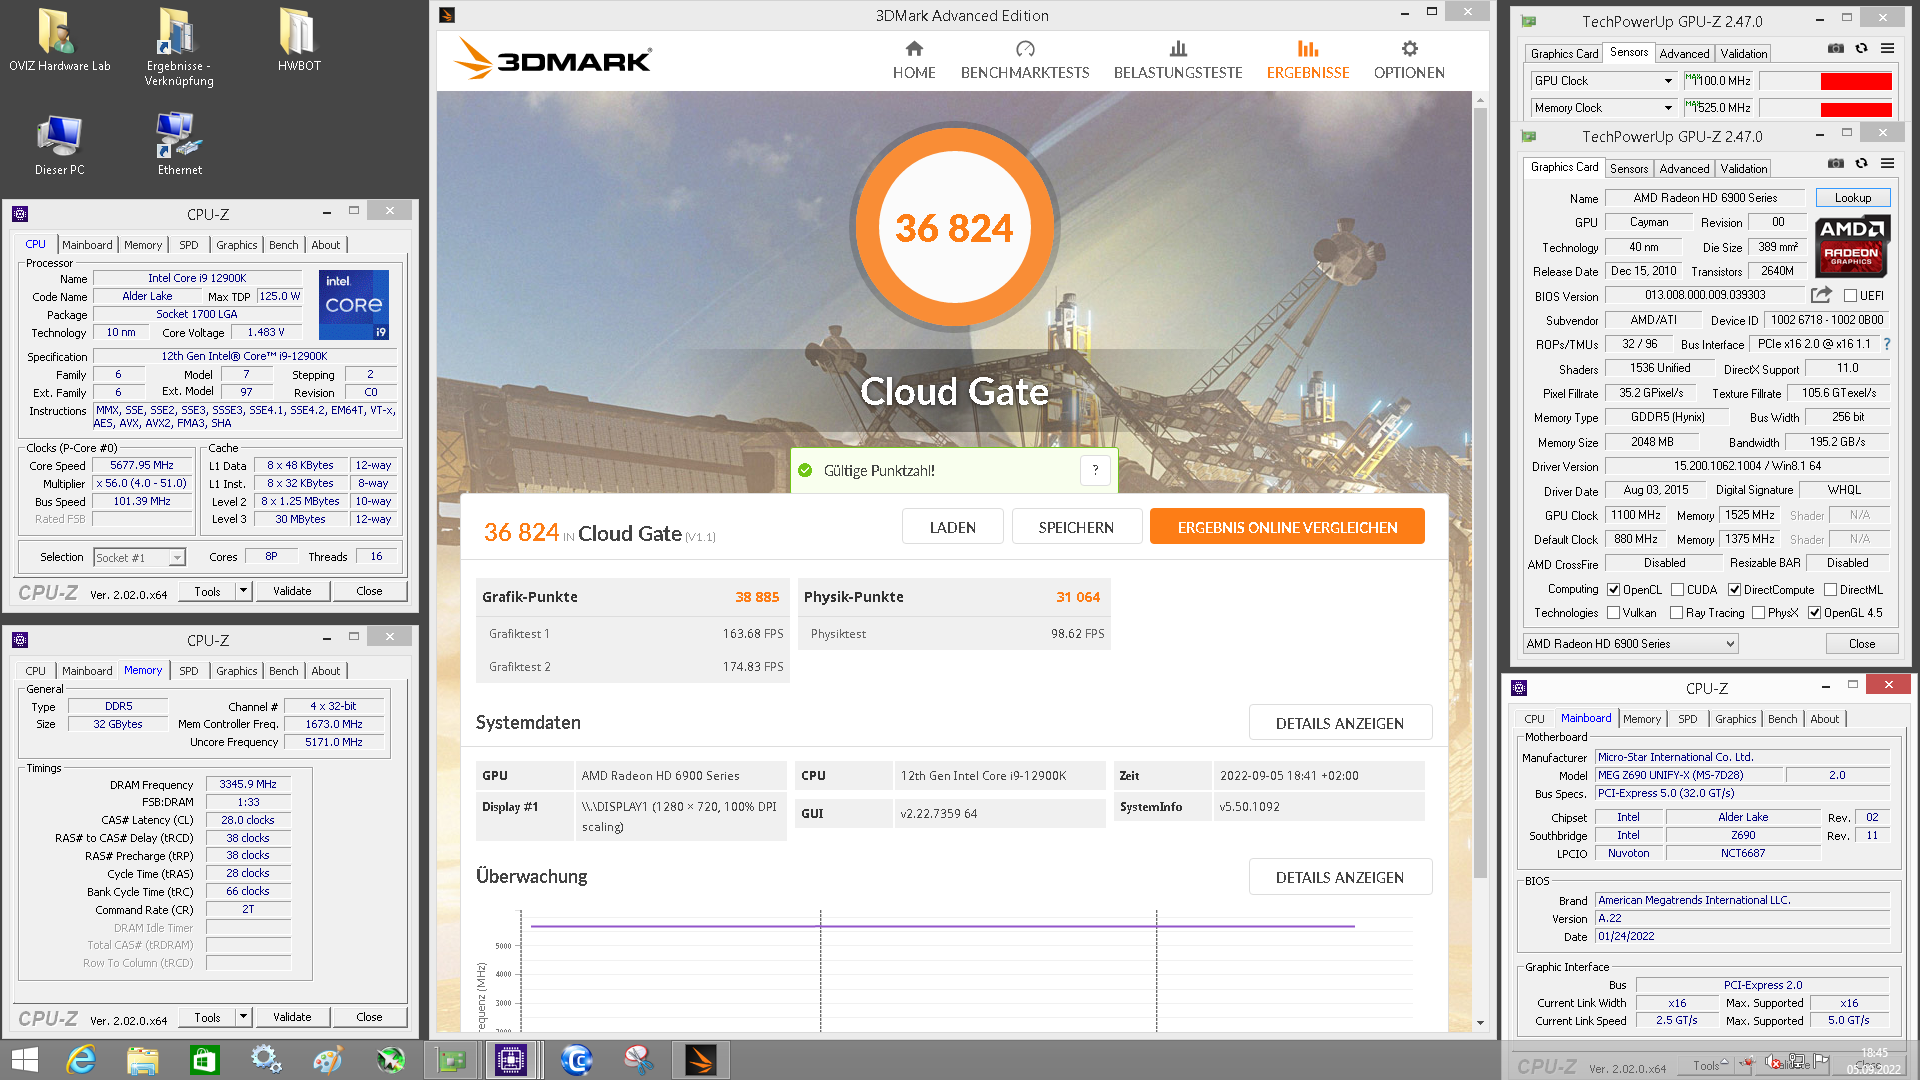Toggle the Vulkan checkbox
This screenshot has height=1080, width=1920.
point(1613,613)
